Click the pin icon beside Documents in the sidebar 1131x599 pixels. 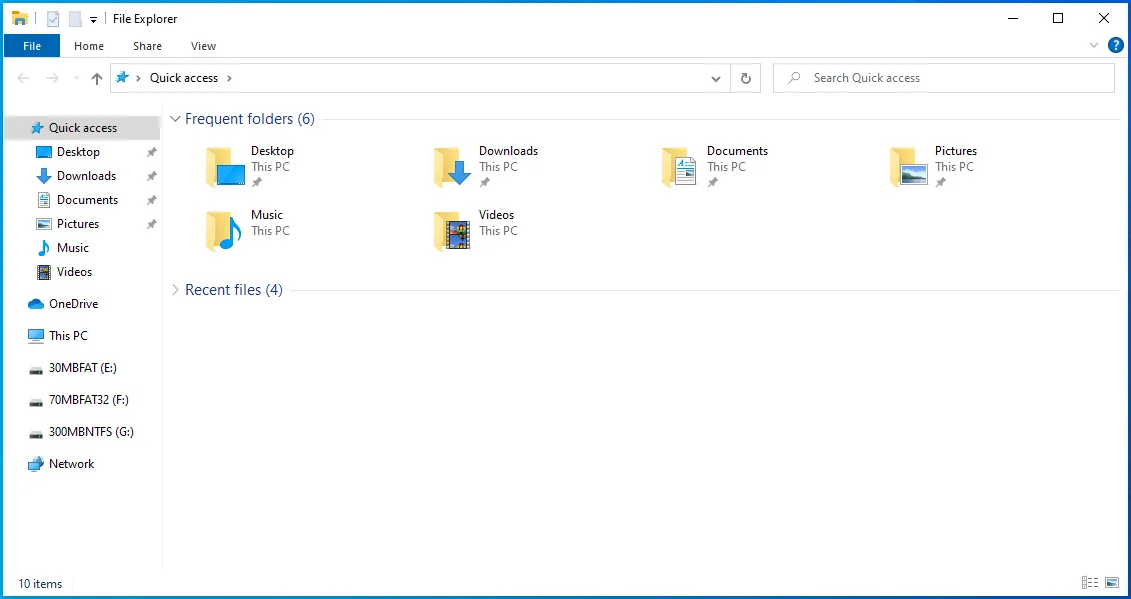[151, 200]
